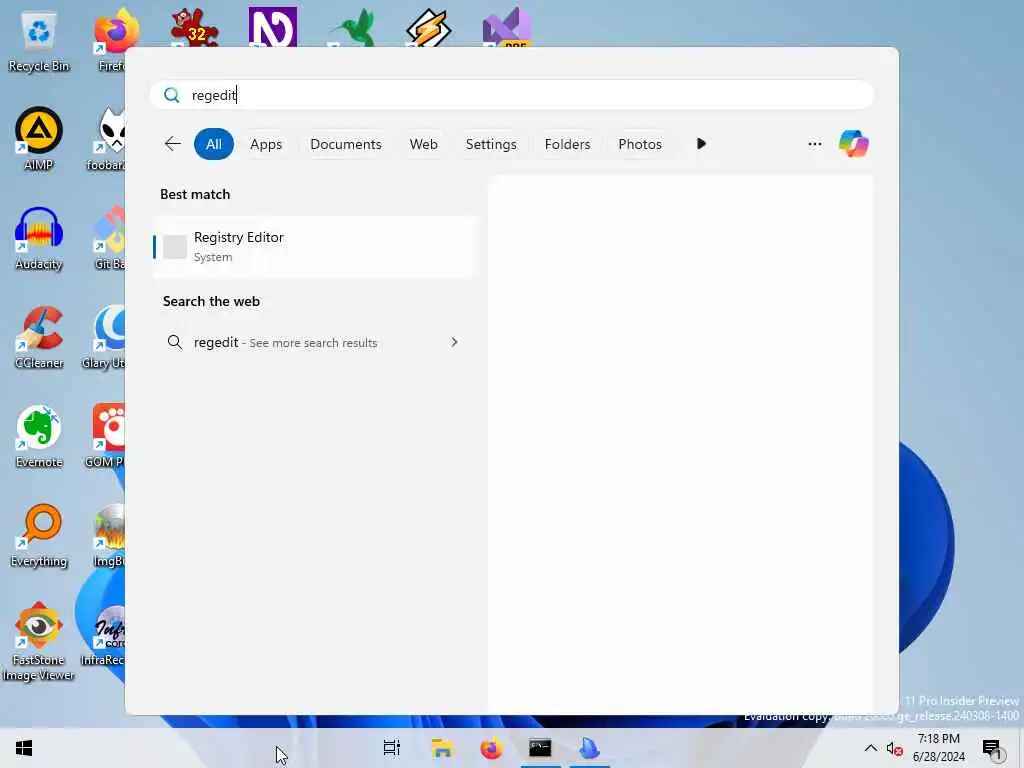Go back using the left arrow
The width and height of the screenshot is (1024, 768).
pos(173,144)
